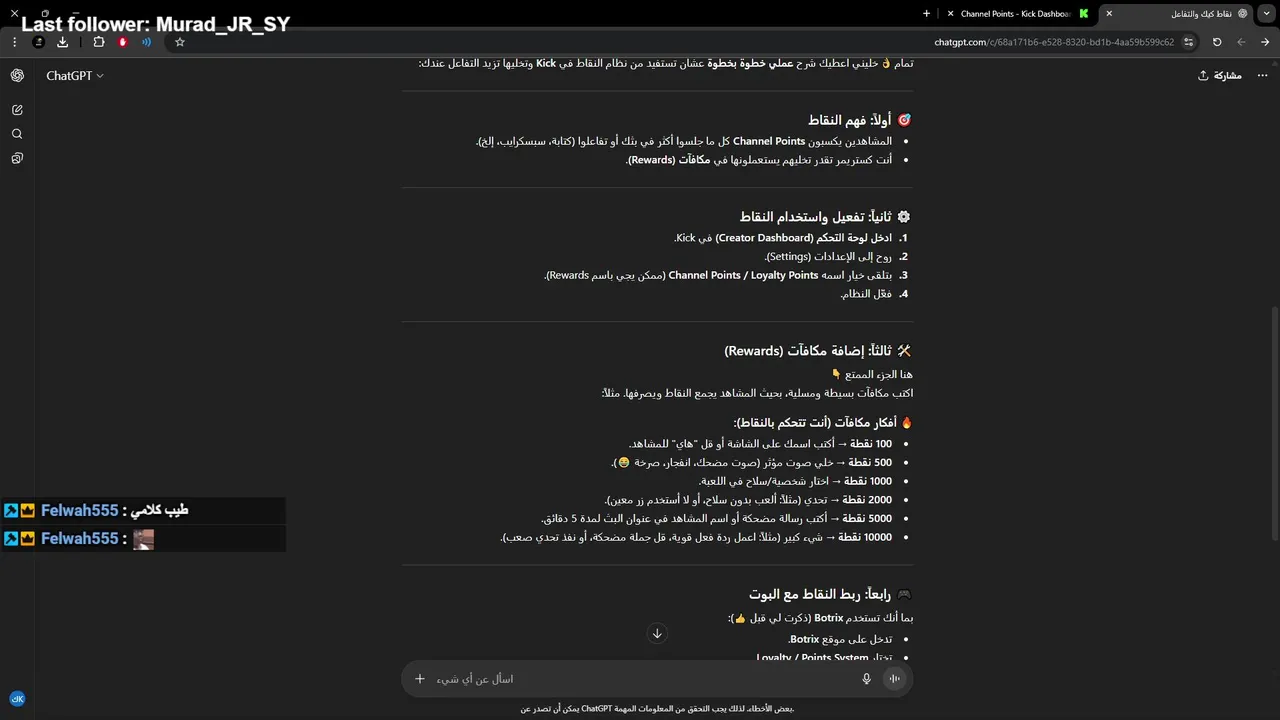1280x720 pixels.
Task: Click the 5000 نقطة reward line
Action: click(717, 519)
